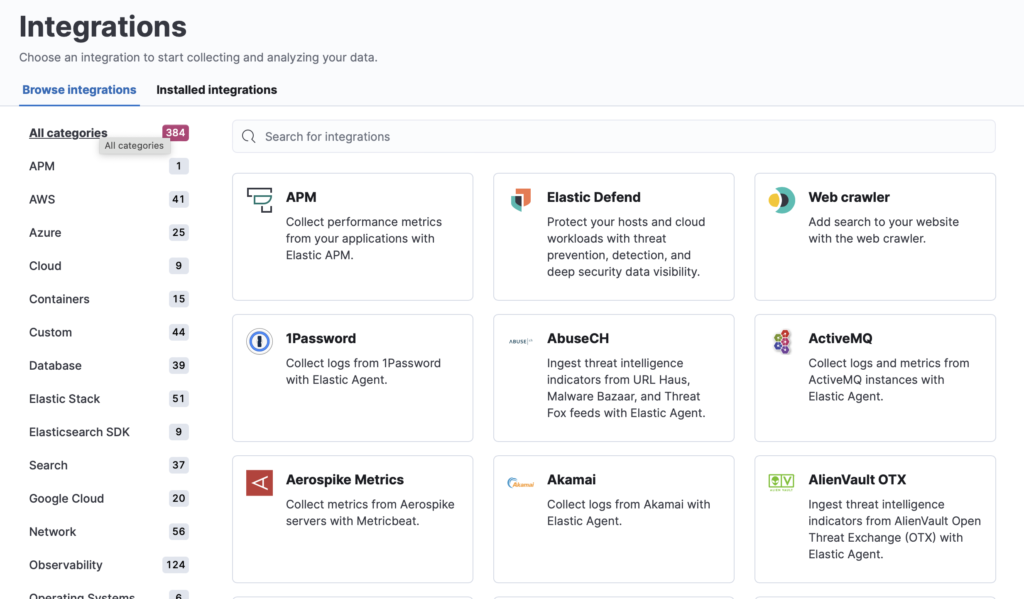The height and width of the screenshot is (599, 1024).
Task: Select the Elastic Defend shield icon
Action: (521, 199)
